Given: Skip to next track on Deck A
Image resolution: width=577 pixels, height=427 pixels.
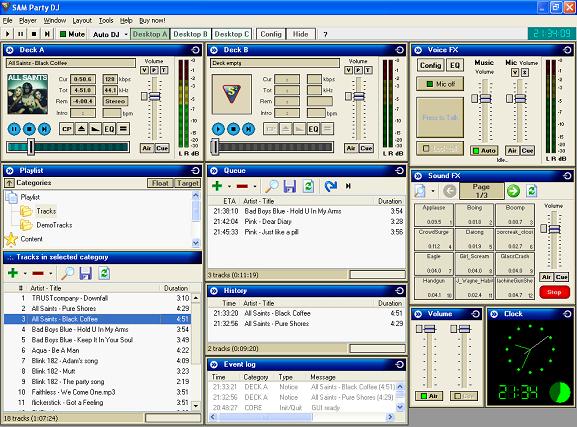Looking at the screenshot, I should click(x=44, y=129).
